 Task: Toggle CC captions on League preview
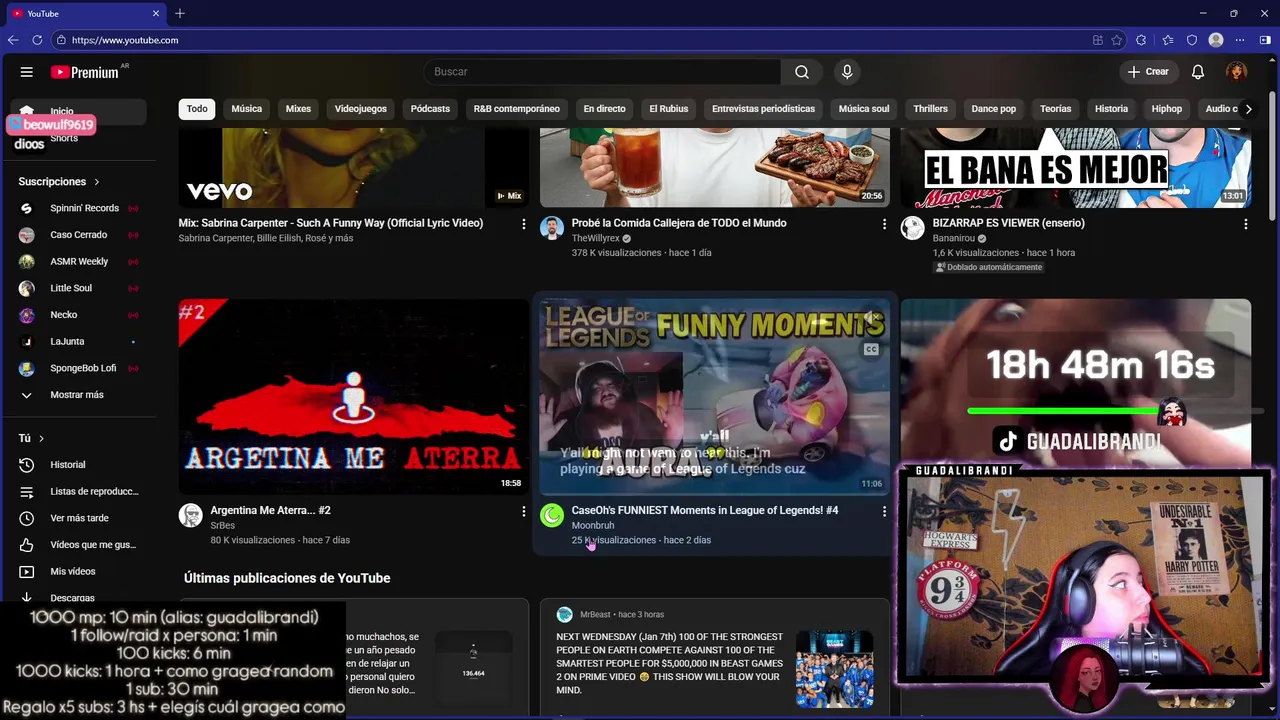tap(871, 350)
